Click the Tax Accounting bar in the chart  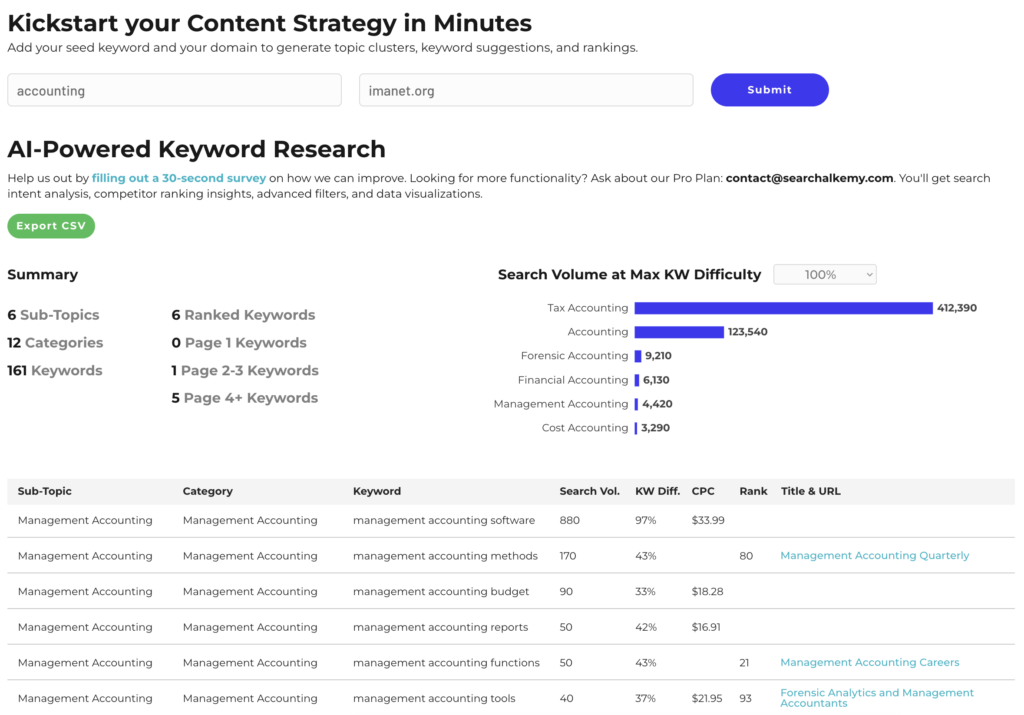(783, 308)
